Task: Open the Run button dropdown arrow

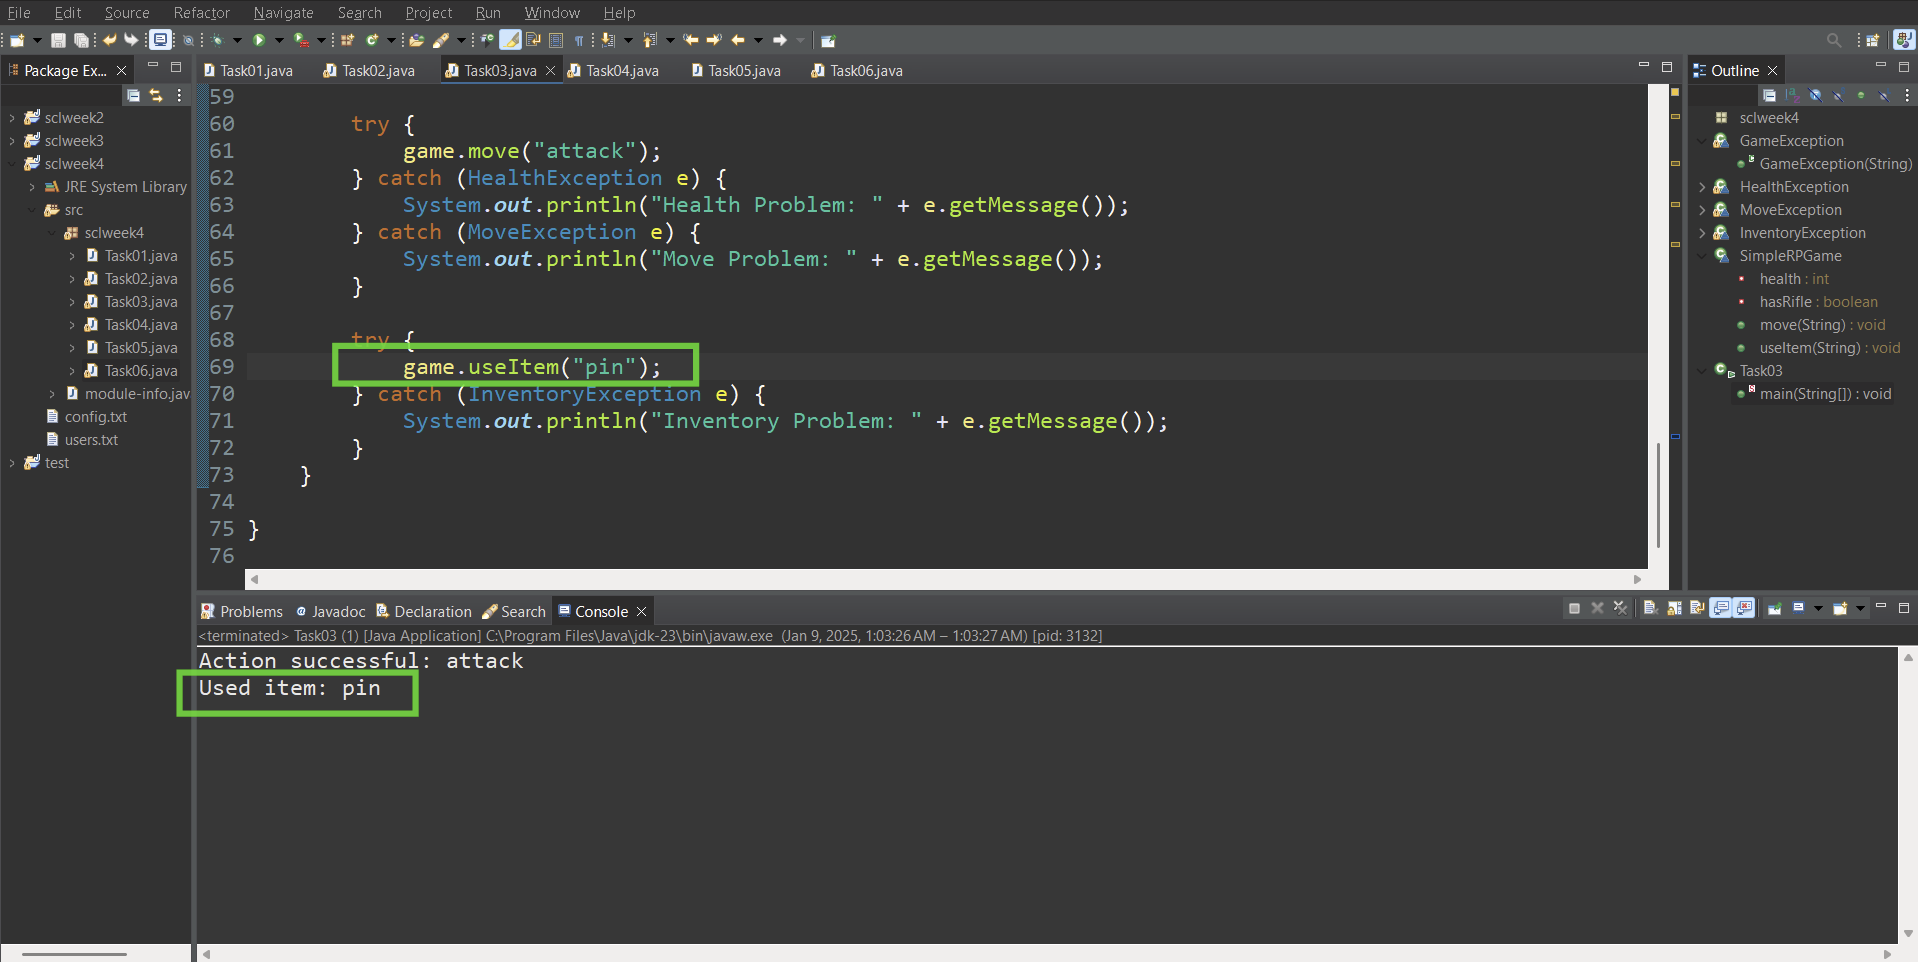Action: click(x=279, y=40)
